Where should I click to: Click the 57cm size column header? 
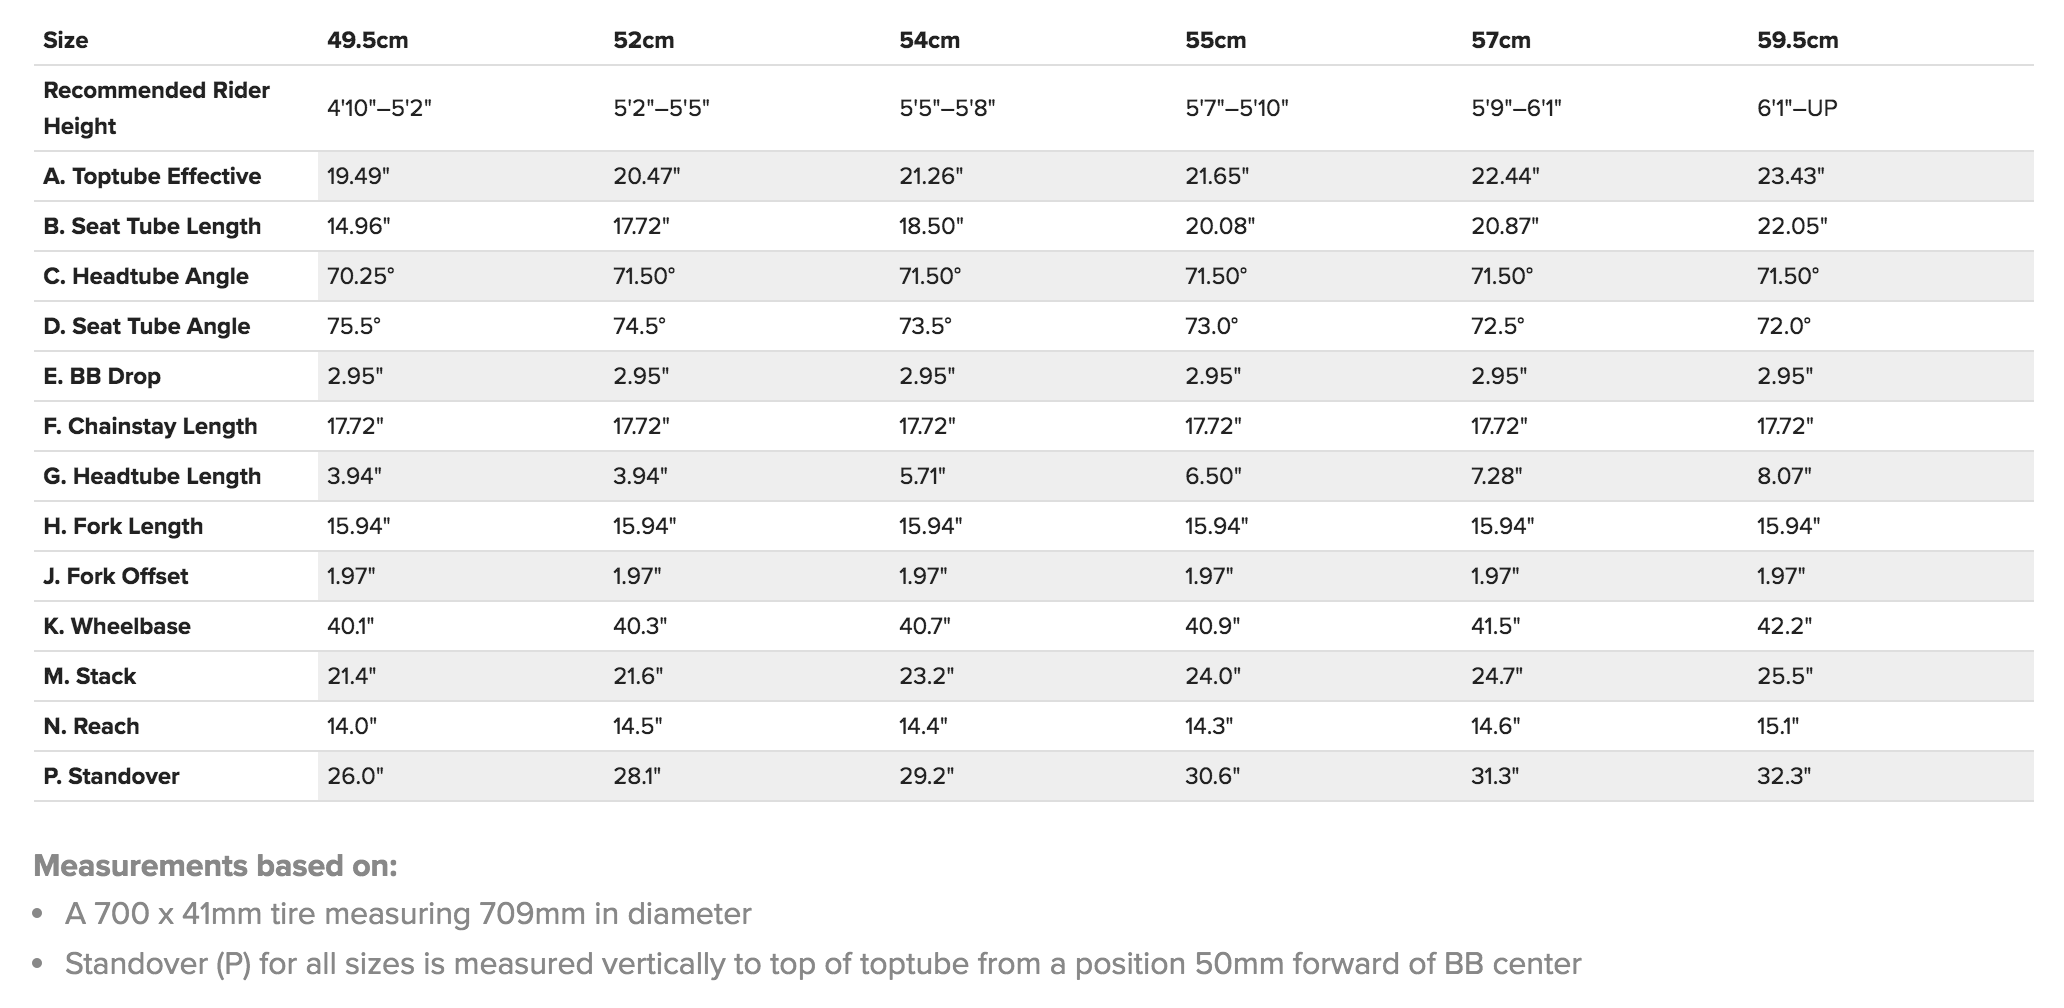point(1500,41)
